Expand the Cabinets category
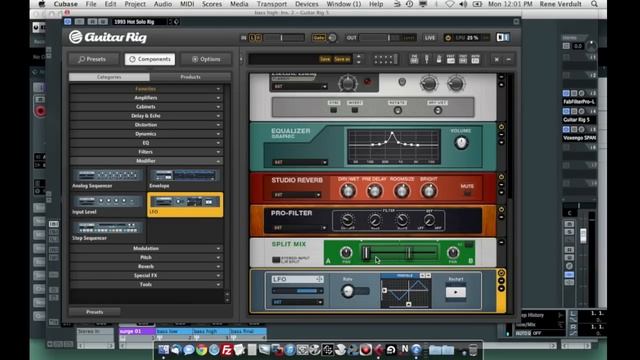Image resolution: width=640 pixels, height=360 pixels. (146, 107)
